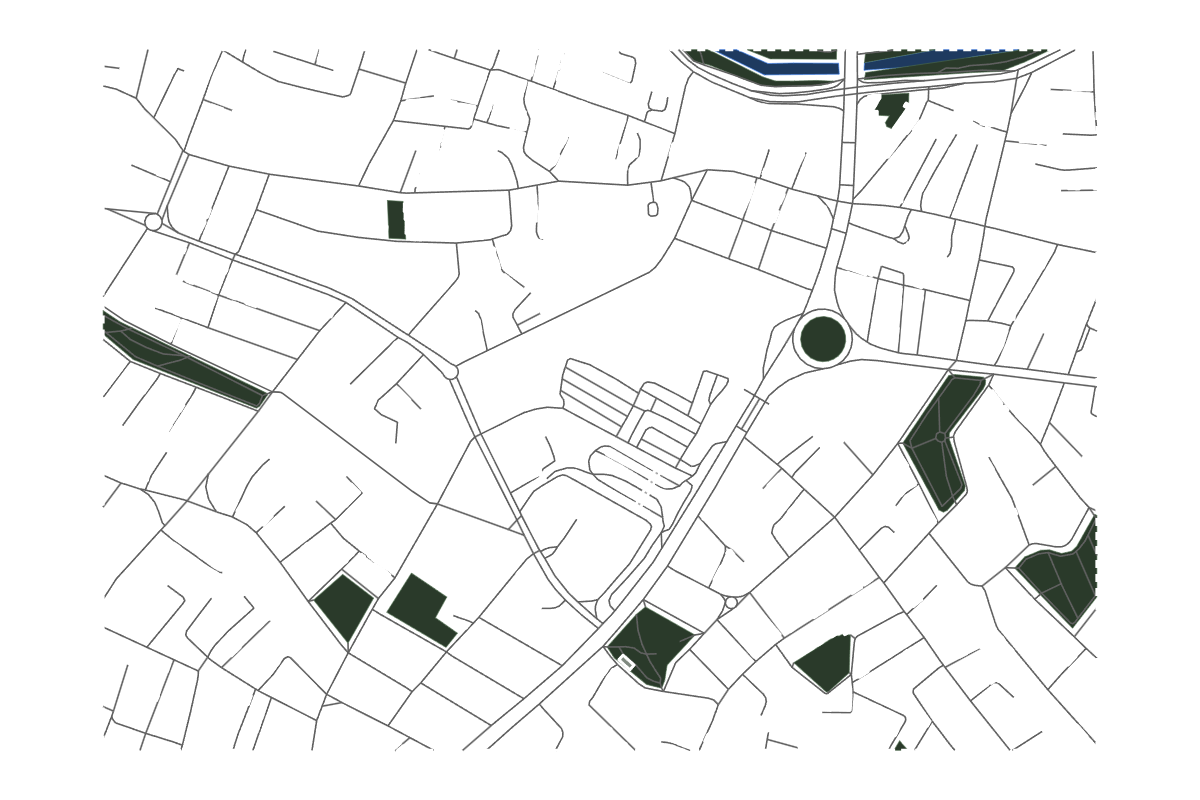This screenshot has width=1200, height=800.
Task: Select the green park cut off by the right edge
Action: 1060,573
